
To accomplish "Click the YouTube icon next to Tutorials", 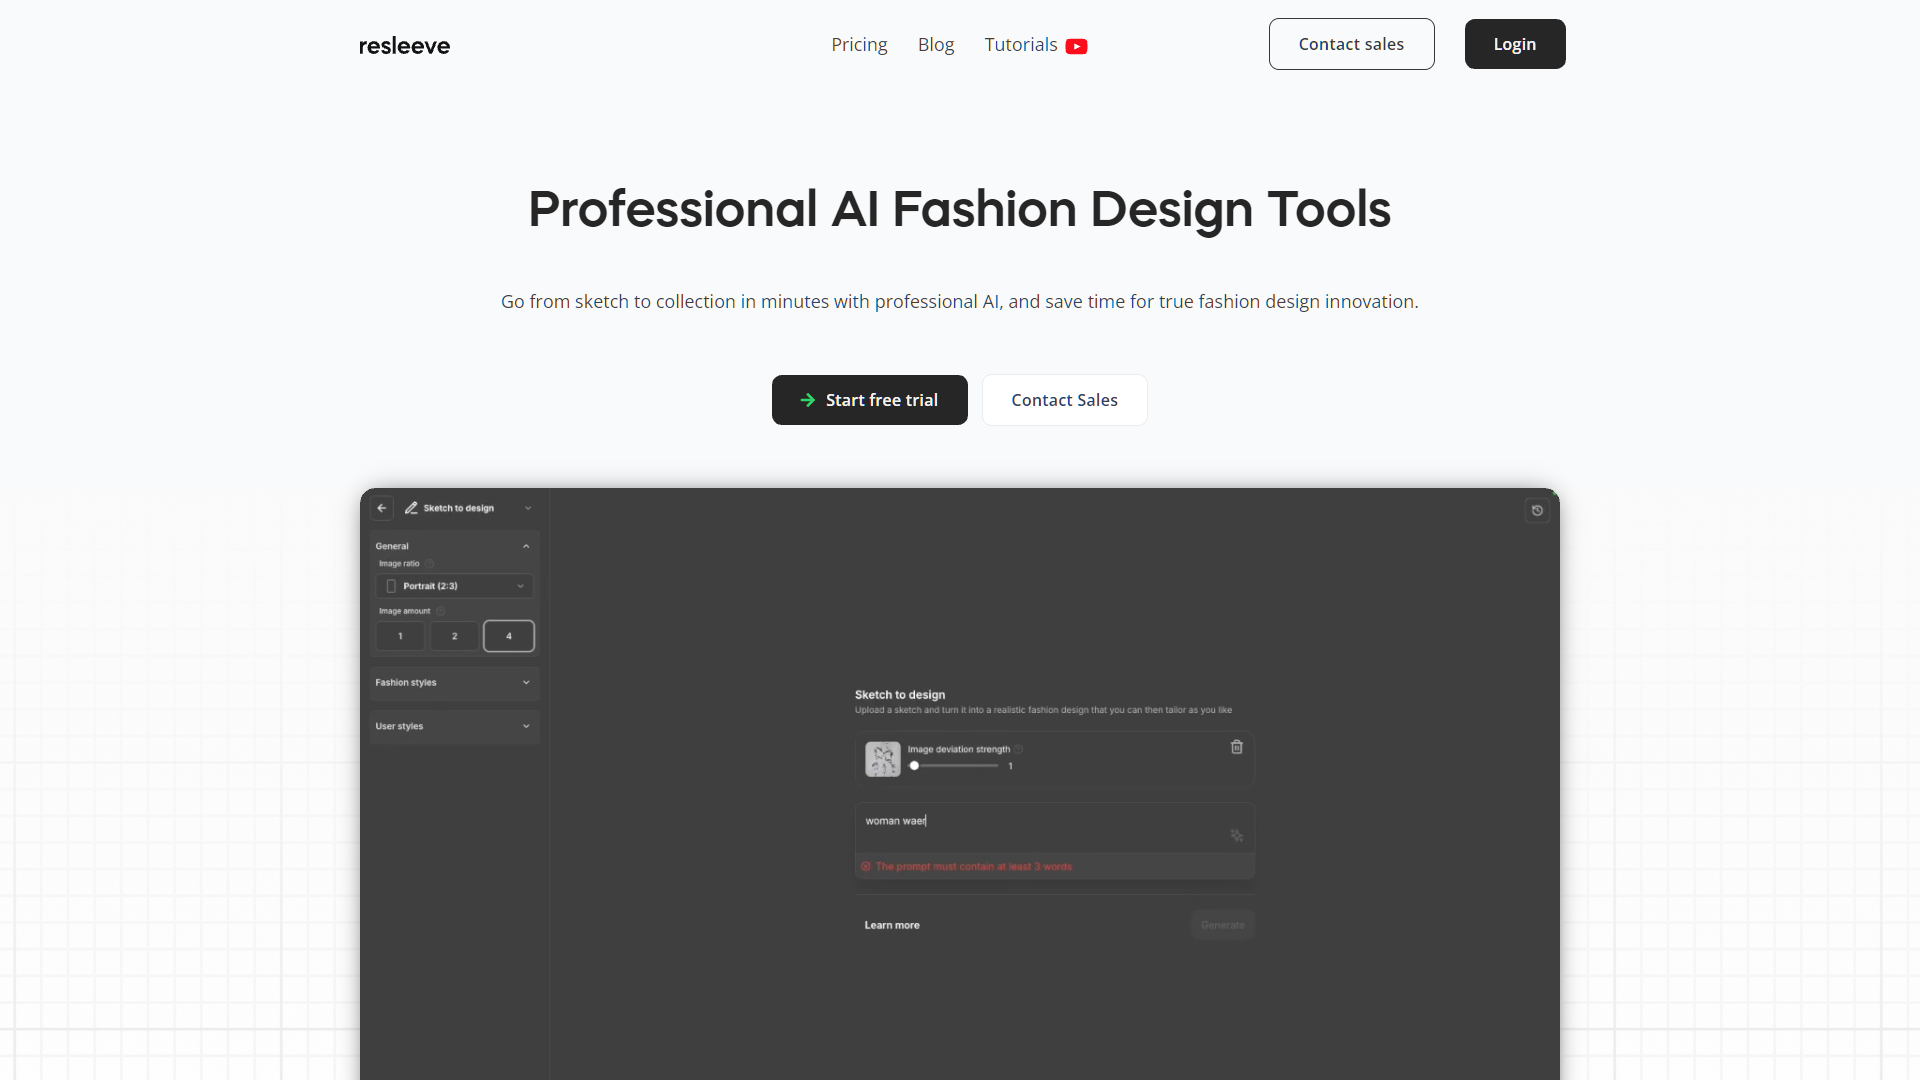I will (x=1076, y=46).
